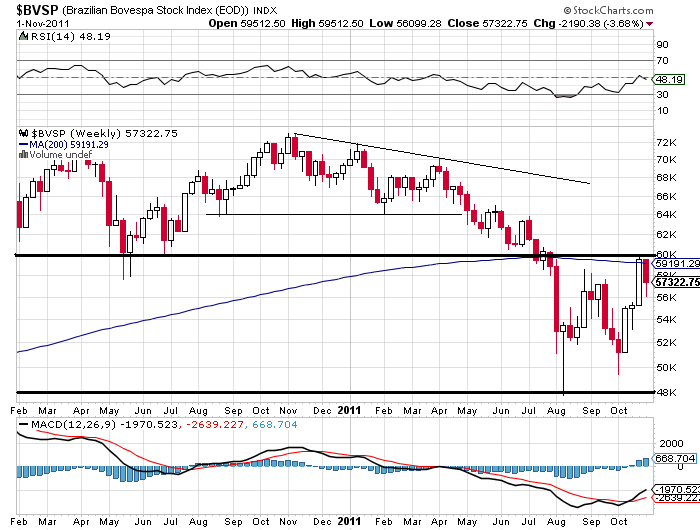Click the 48.19 RSI value tag
Viewport: 700px width, 530px height.
669,79
